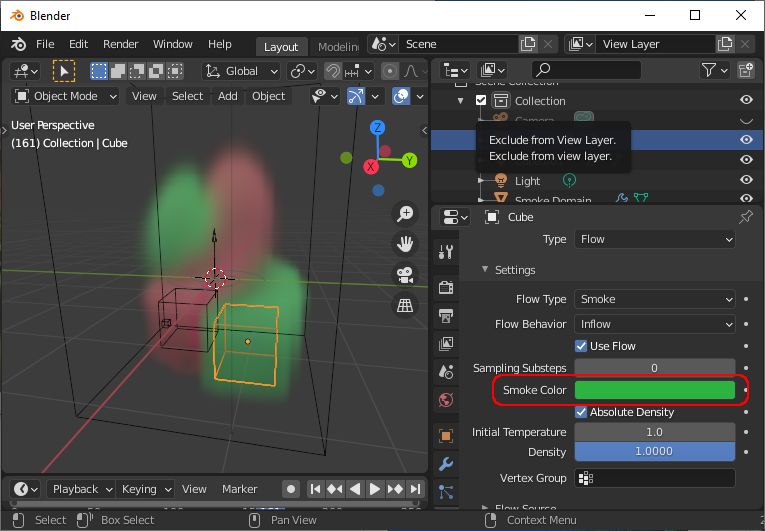Click the Z axis on navigation gizmo
This screenshot has height=531, width=765.
pos(377,128)
